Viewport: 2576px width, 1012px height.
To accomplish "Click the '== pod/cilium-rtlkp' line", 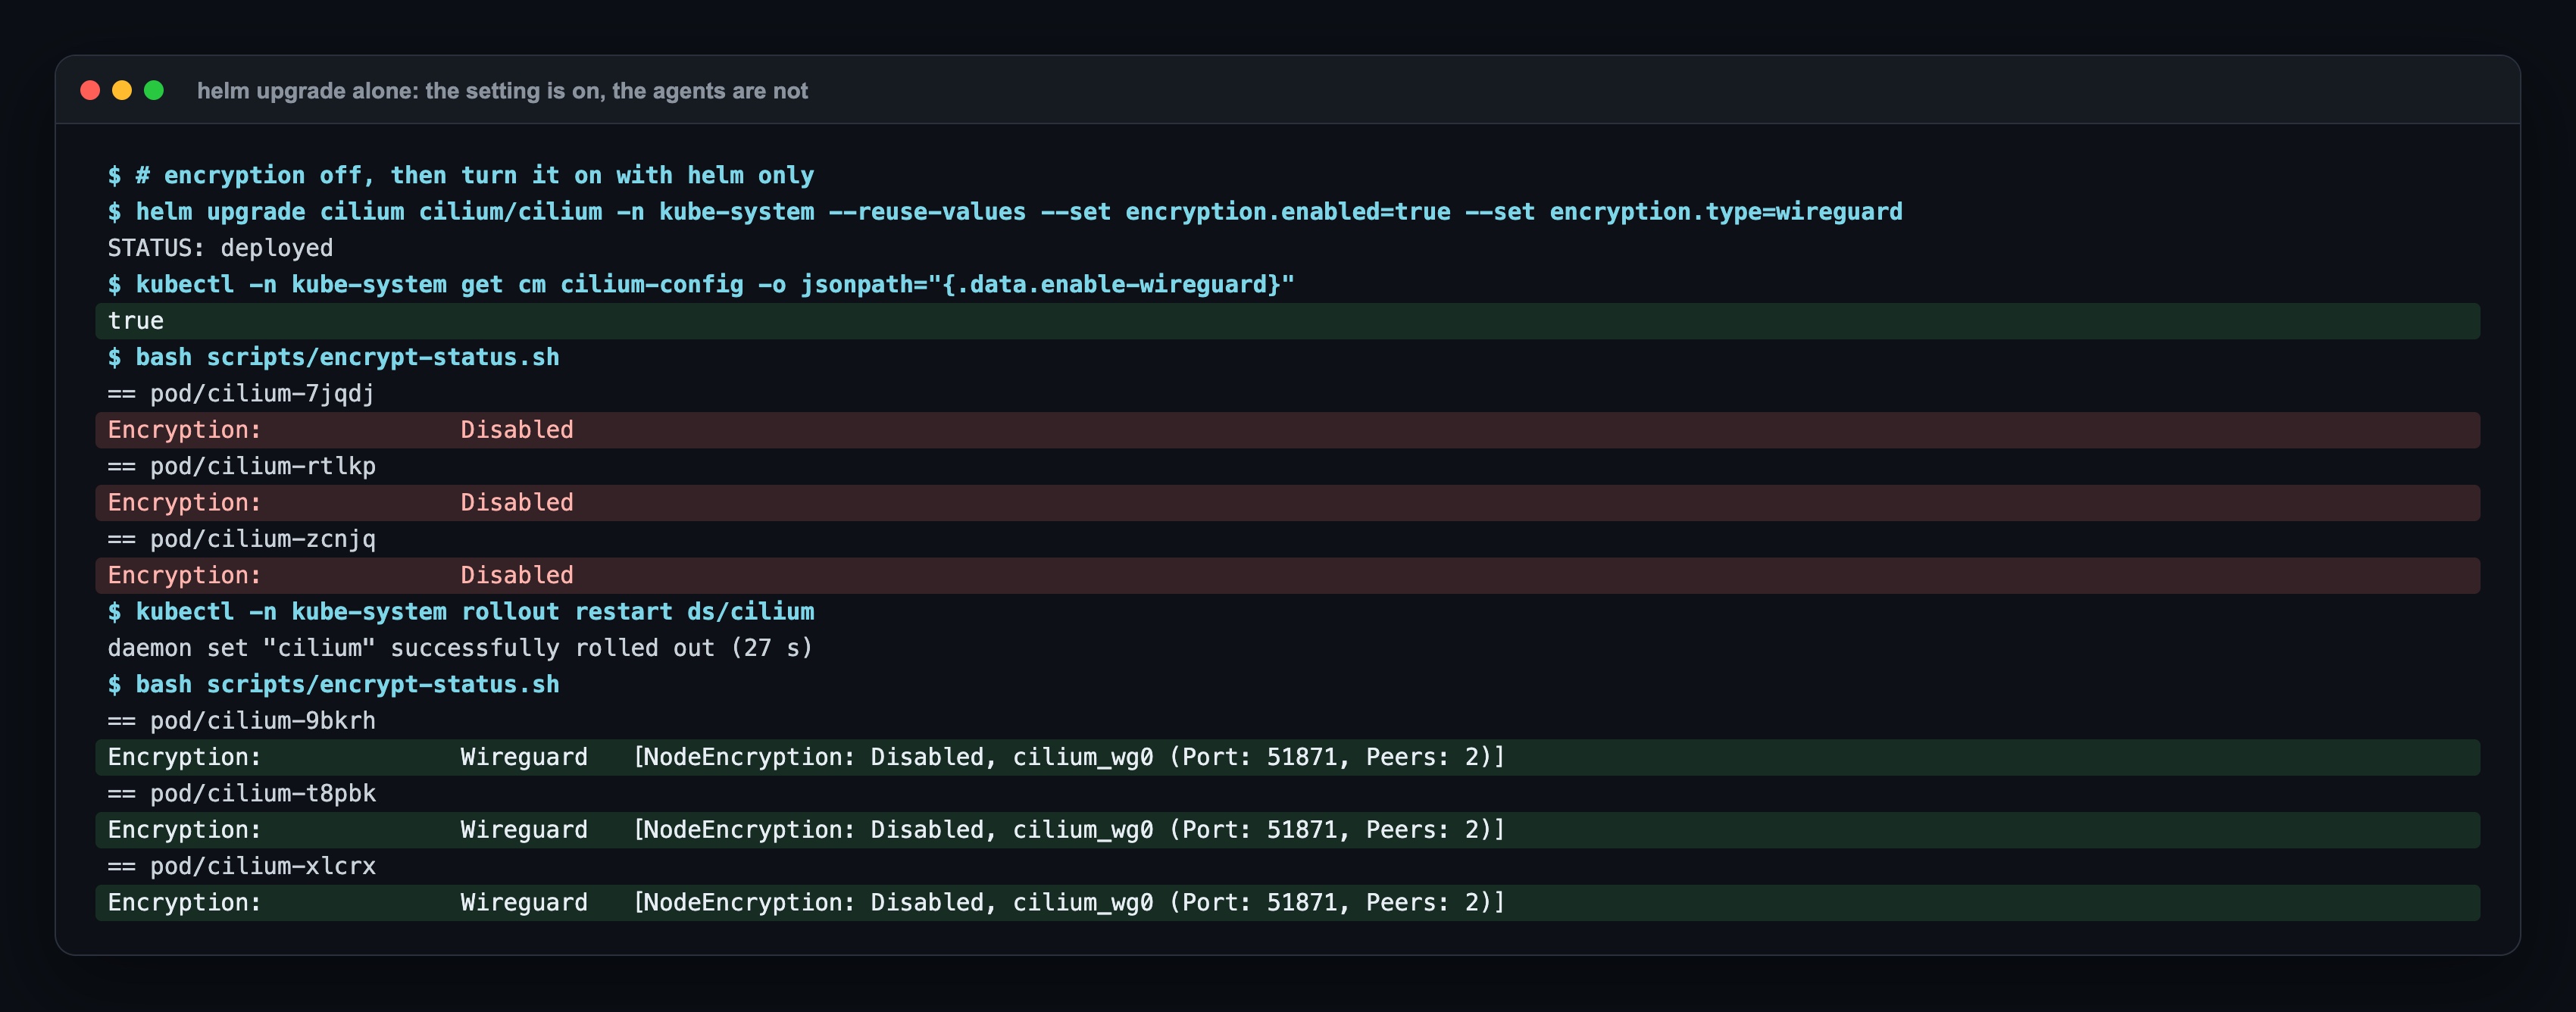I will coord(241,467).
